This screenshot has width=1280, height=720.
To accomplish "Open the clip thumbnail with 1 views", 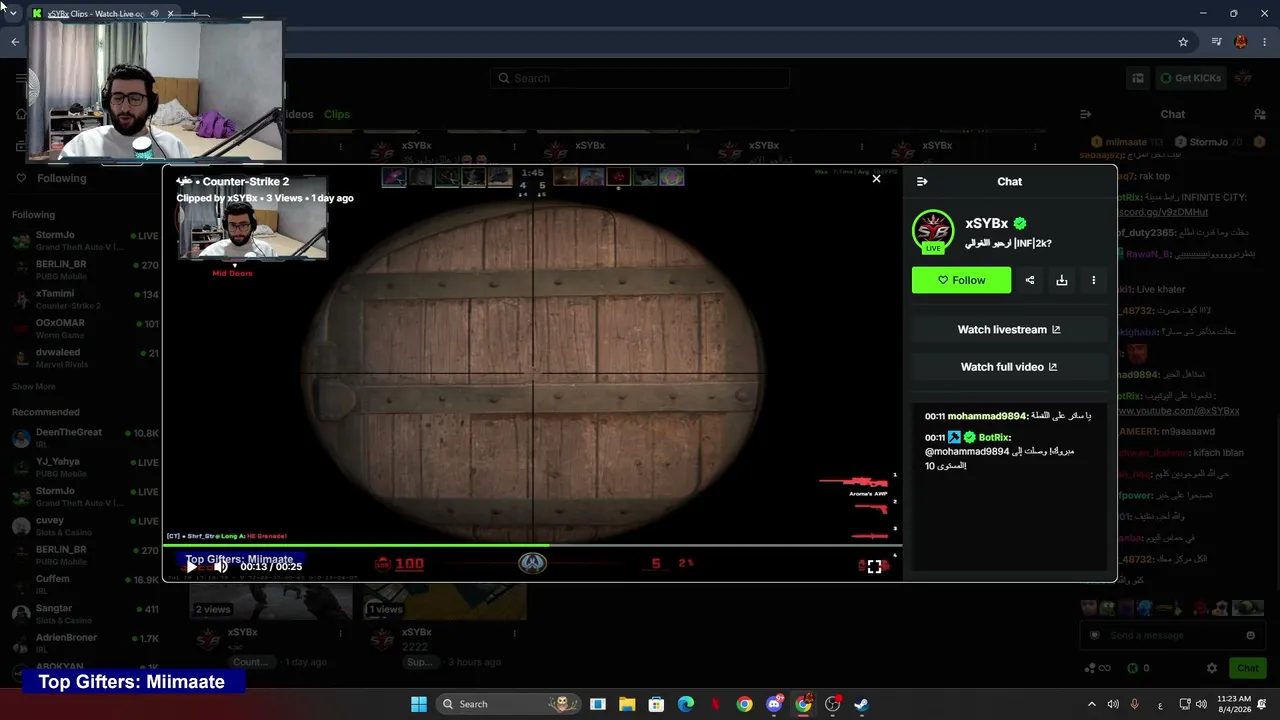I will [x=445, y=602].
